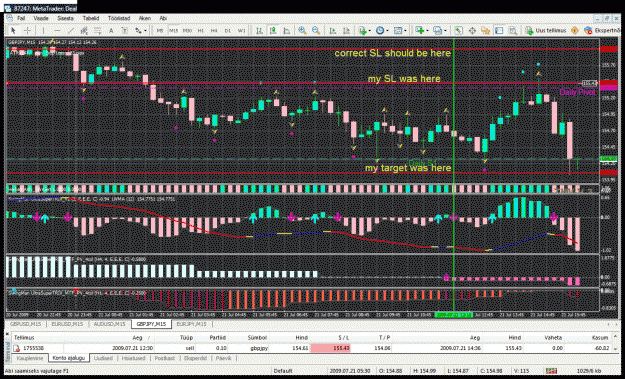Select the trendline drawing tool
The height and width of the screenshot is (379, 625).
pos(71,31)
